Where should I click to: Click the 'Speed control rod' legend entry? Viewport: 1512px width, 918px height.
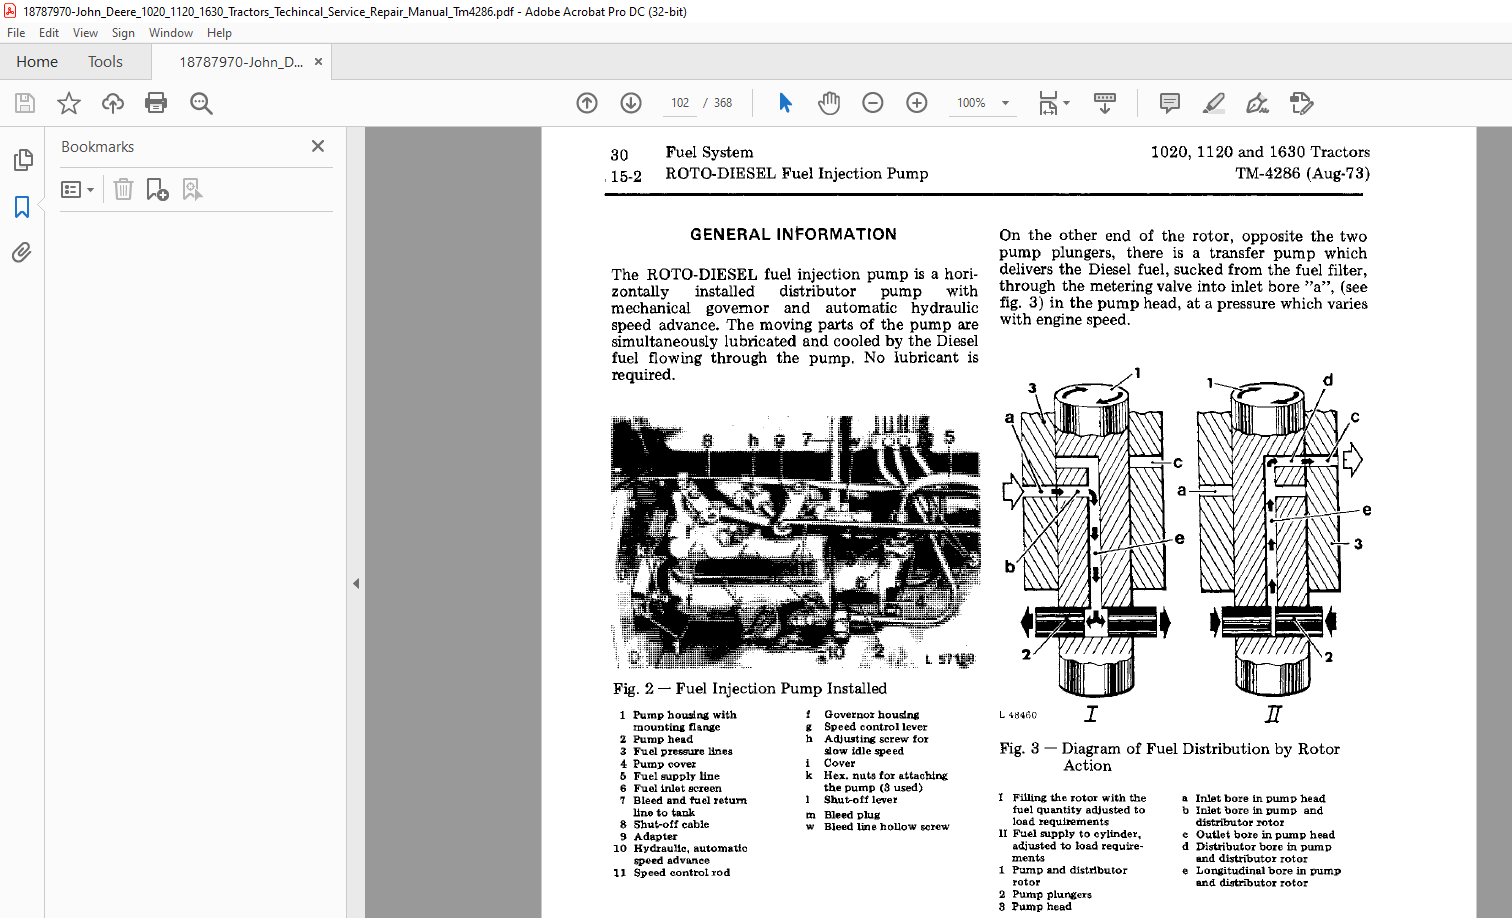[682, 873]
